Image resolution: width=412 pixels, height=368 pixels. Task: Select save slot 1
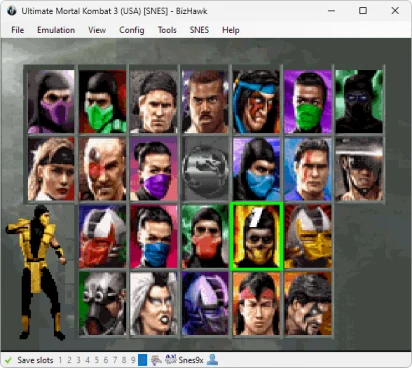(60, 360)
